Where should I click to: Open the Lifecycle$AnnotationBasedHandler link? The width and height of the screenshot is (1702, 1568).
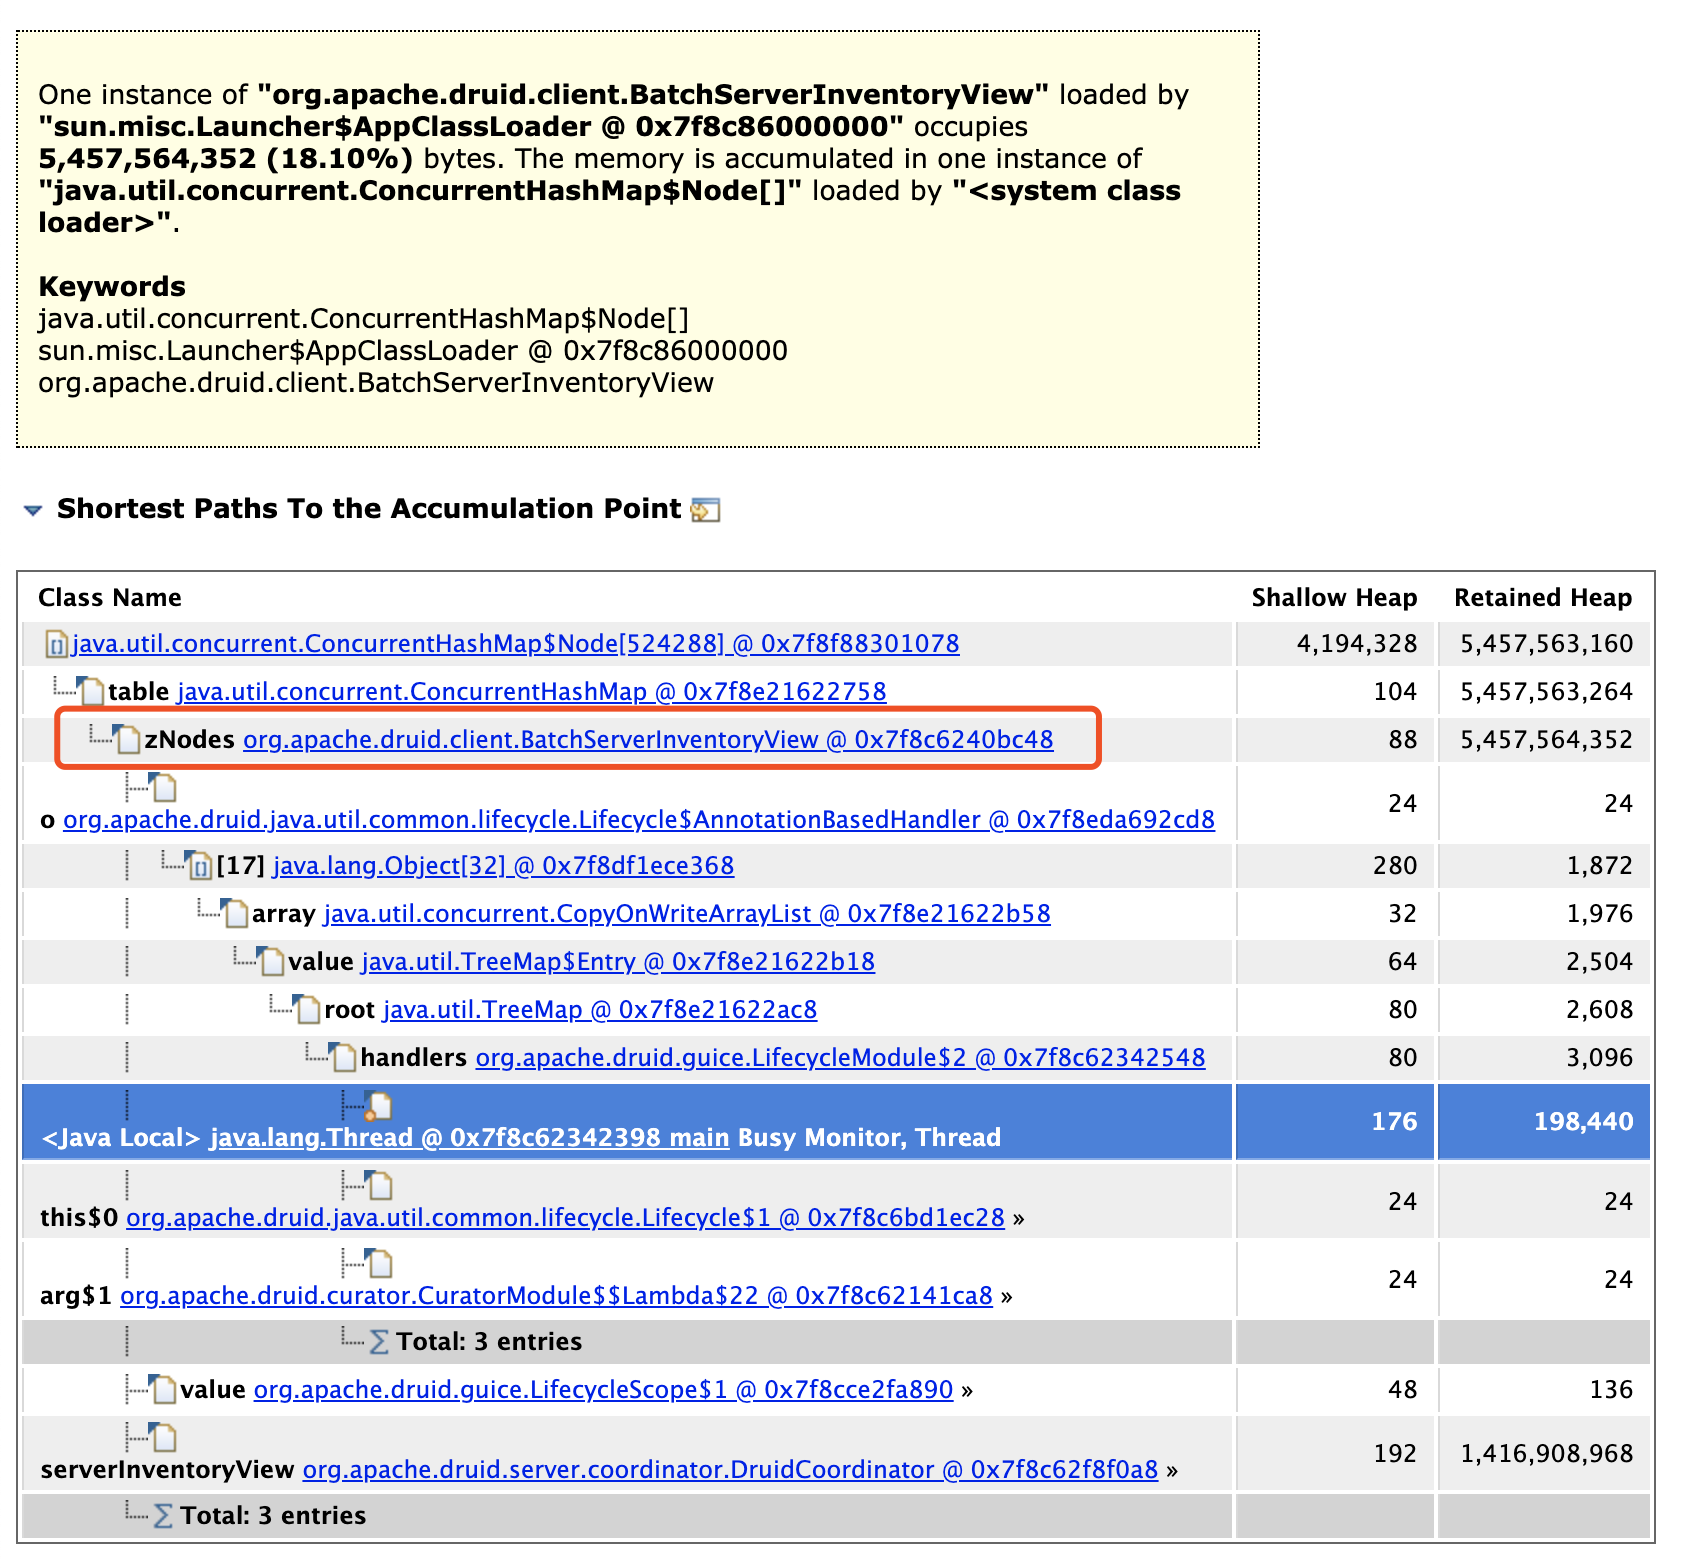pos(639,820)
